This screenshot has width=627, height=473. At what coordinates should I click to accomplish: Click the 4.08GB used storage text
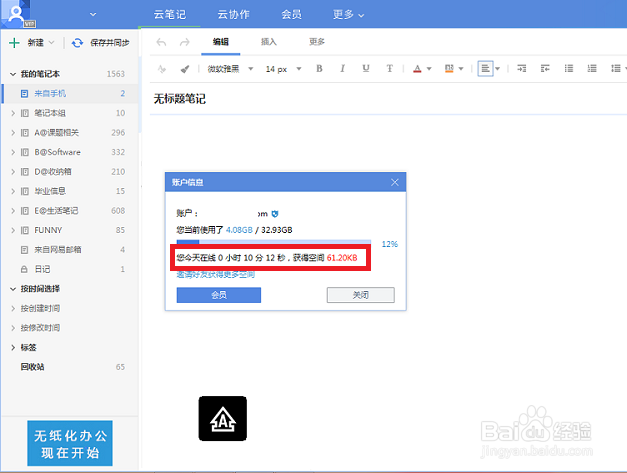pyautogui.click(x=239, y=230)
